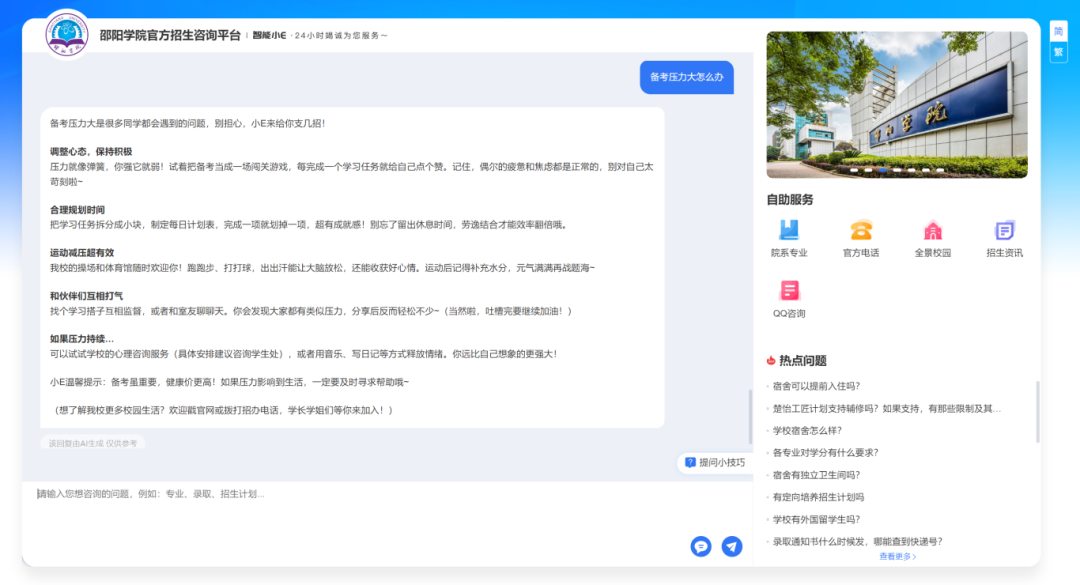Screen dimensions: 1080x585
Task: Click the paper plane send icon
Action: (732, 546)
